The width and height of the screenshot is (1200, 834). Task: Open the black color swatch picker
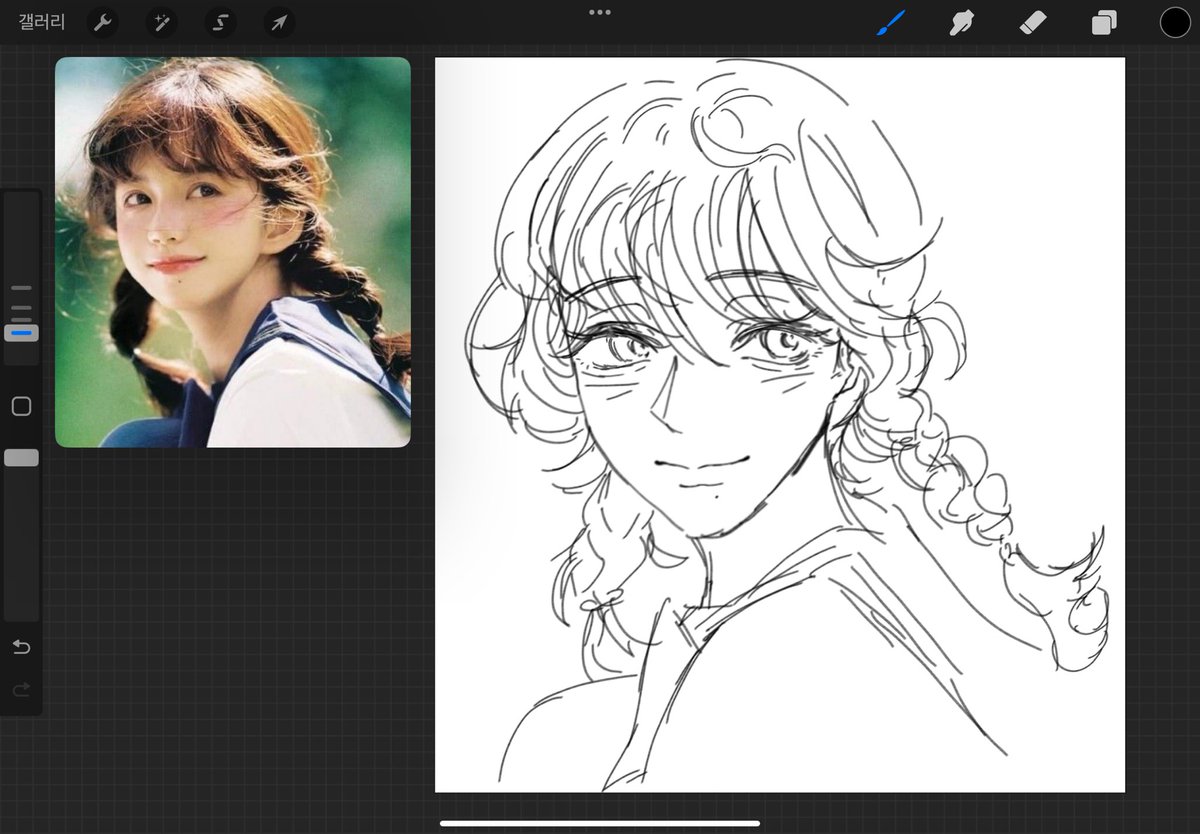pyautogui.click(x=1175, y=22)
